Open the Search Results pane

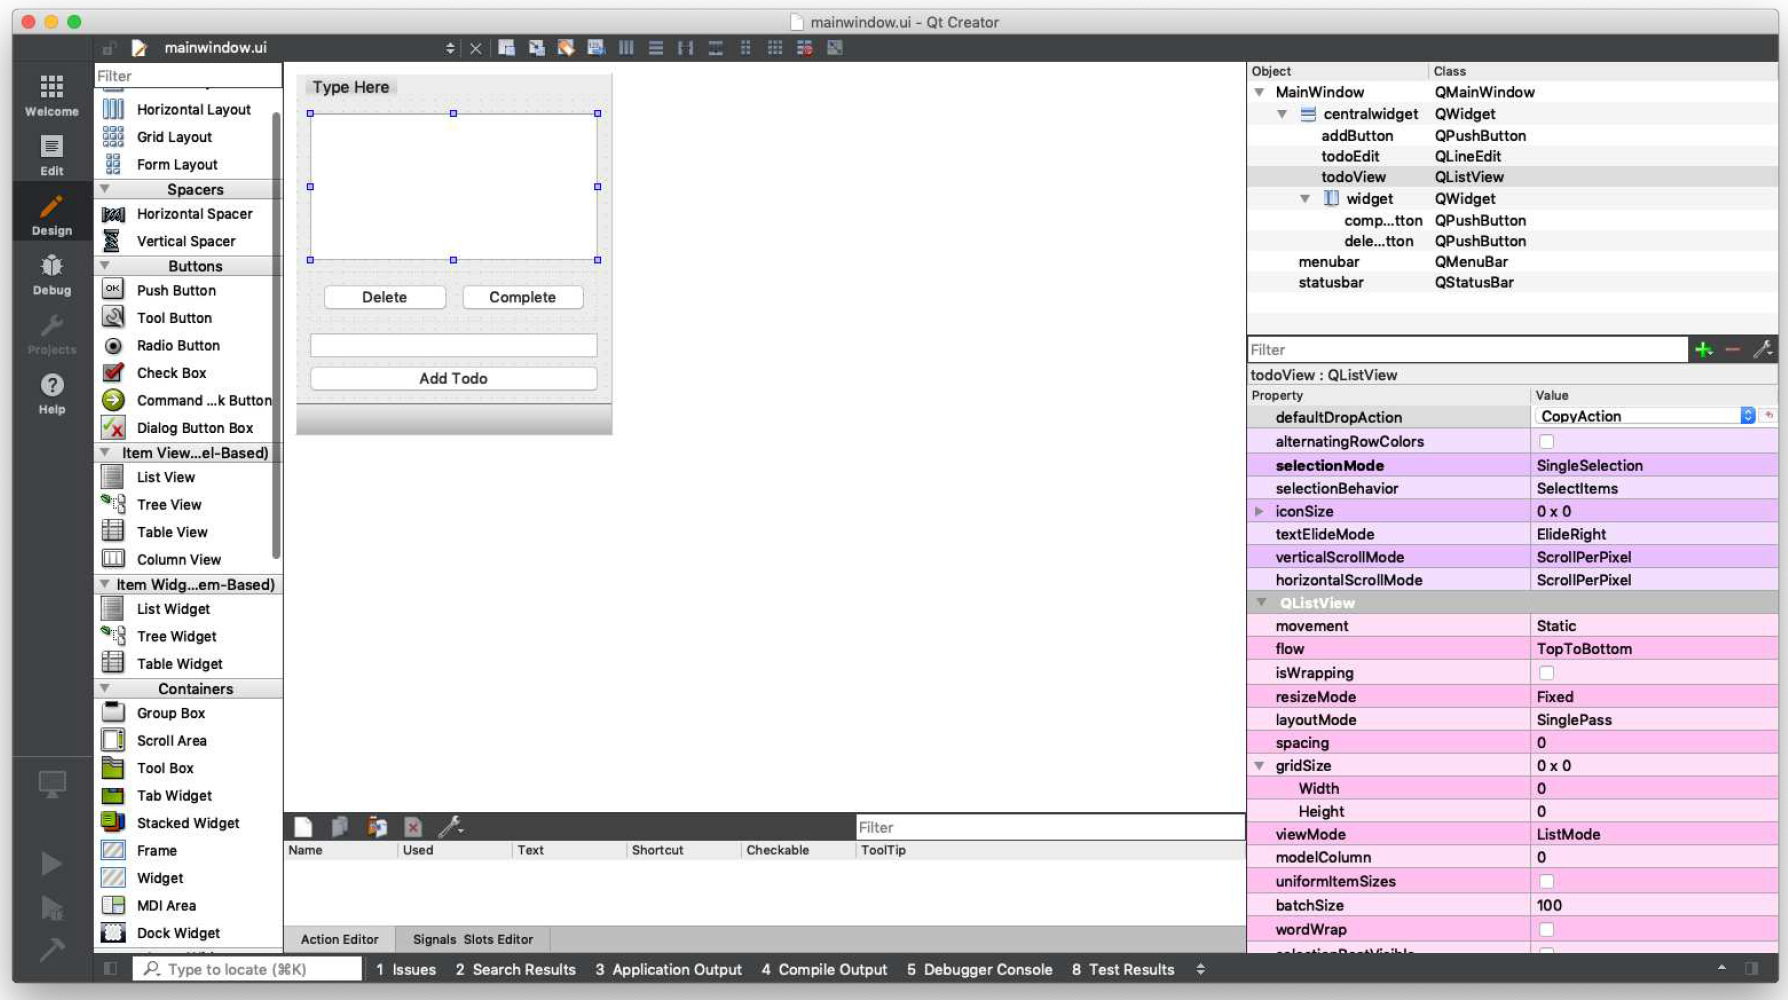tap(516, 969)
